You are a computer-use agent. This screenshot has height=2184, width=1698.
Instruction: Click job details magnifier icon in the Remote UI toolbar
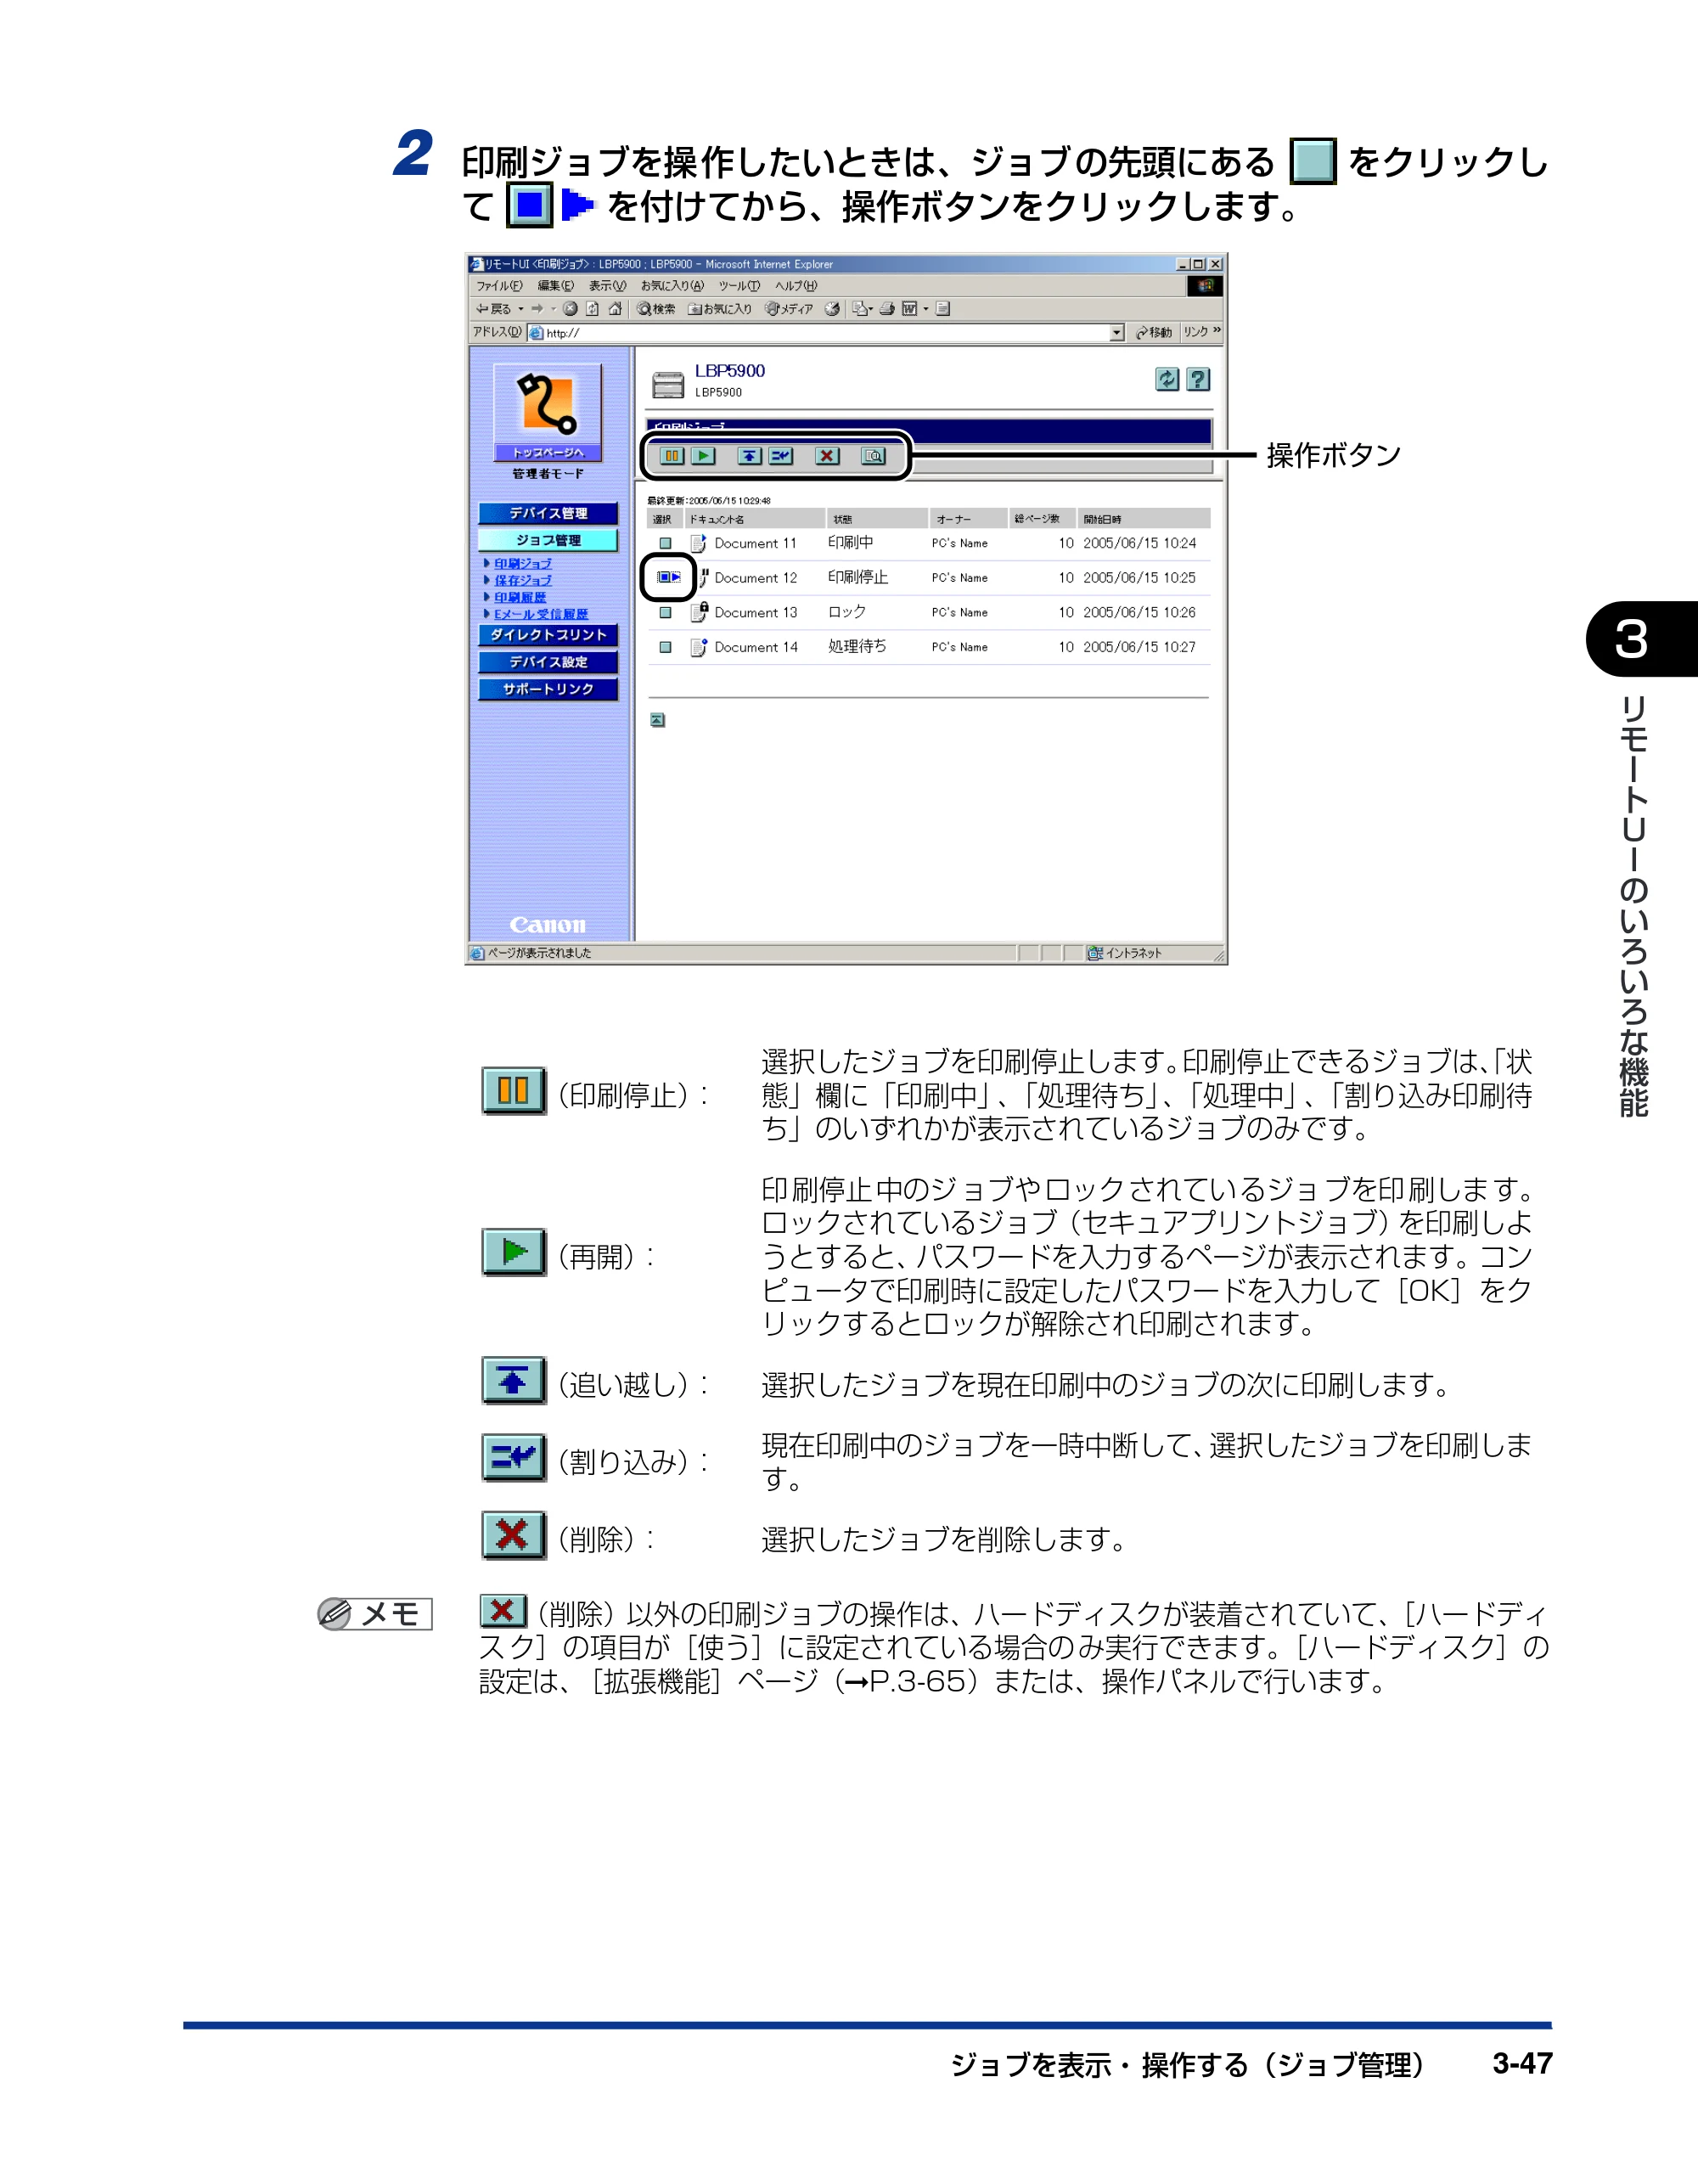pos(873,456)
